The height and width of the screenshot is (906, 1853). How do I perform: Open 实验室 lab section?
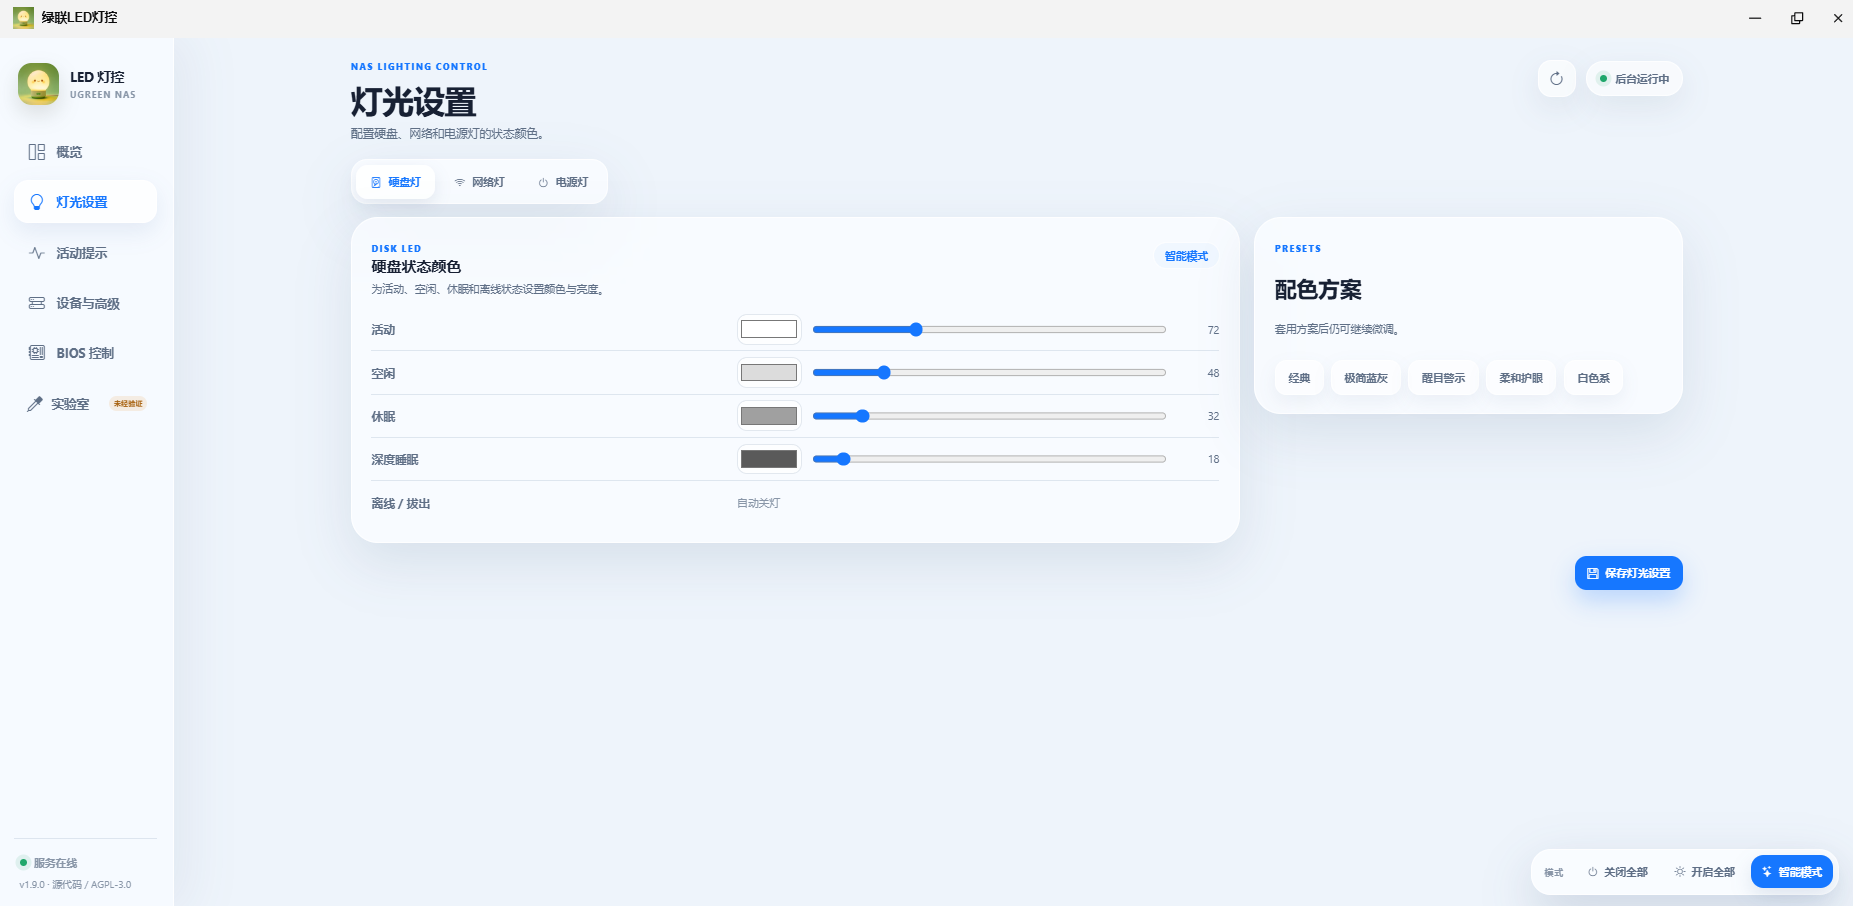click(85, 404)
